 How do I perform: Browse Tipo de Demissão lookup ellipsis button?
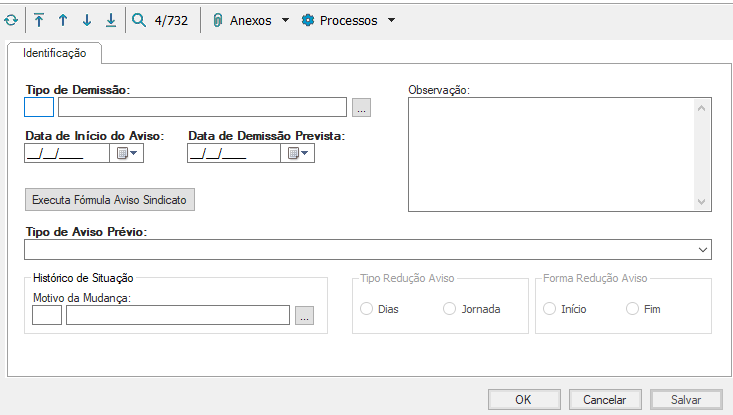click(362, 107)
